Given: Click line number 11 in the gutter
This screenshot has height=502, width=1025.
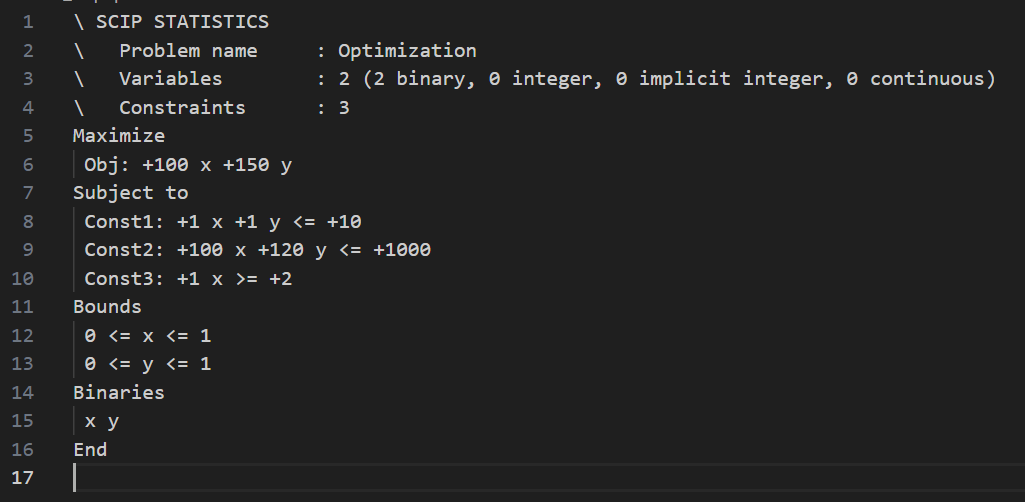Looking at the screenshot, I should [22, 307].
